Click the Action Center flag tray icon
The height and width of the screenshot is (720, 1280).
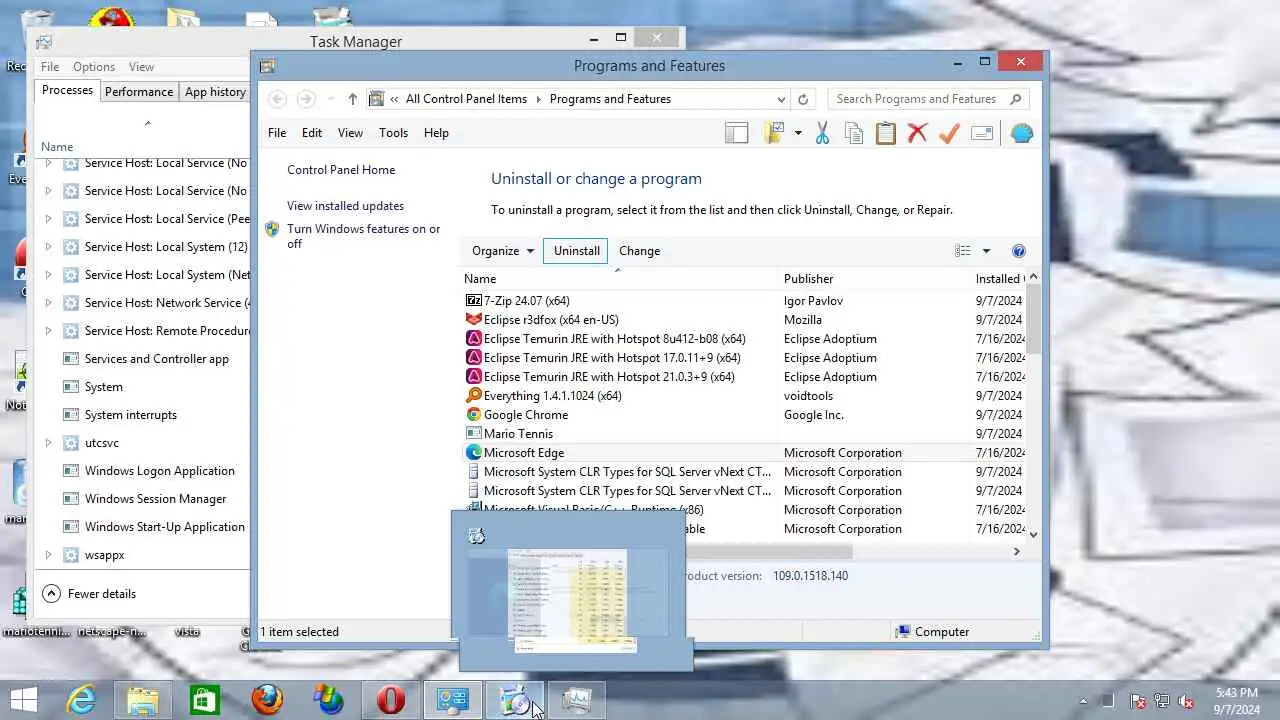(x=1139, y=702)
